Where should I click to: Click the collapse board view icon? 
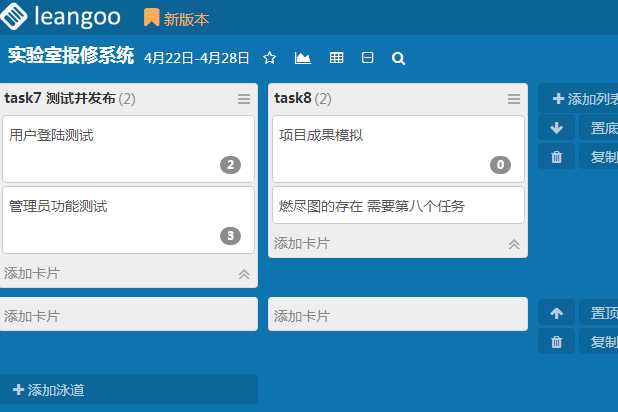pyautogui.click(x=367, y=58)
